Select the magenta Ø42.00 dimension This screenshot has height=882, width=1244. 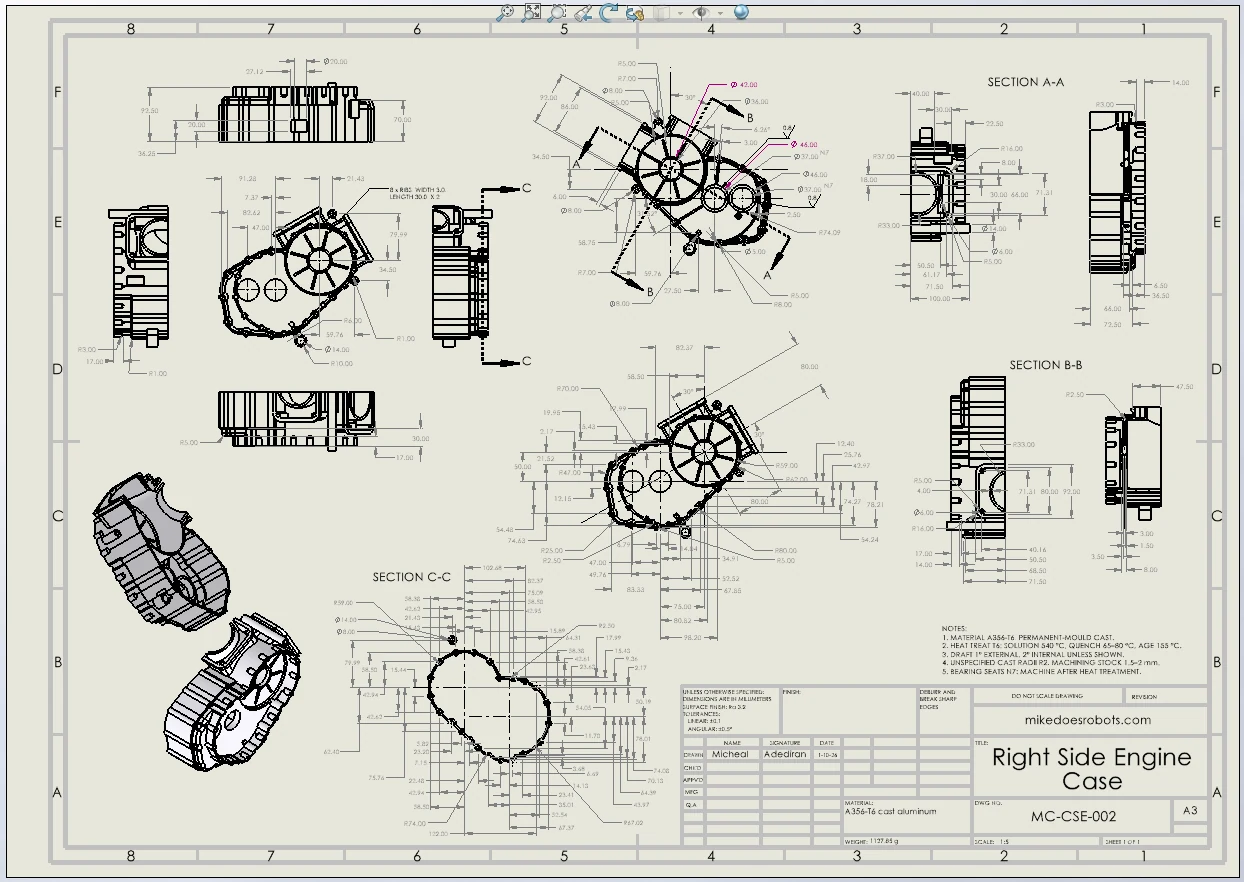(x=744, y=85)
